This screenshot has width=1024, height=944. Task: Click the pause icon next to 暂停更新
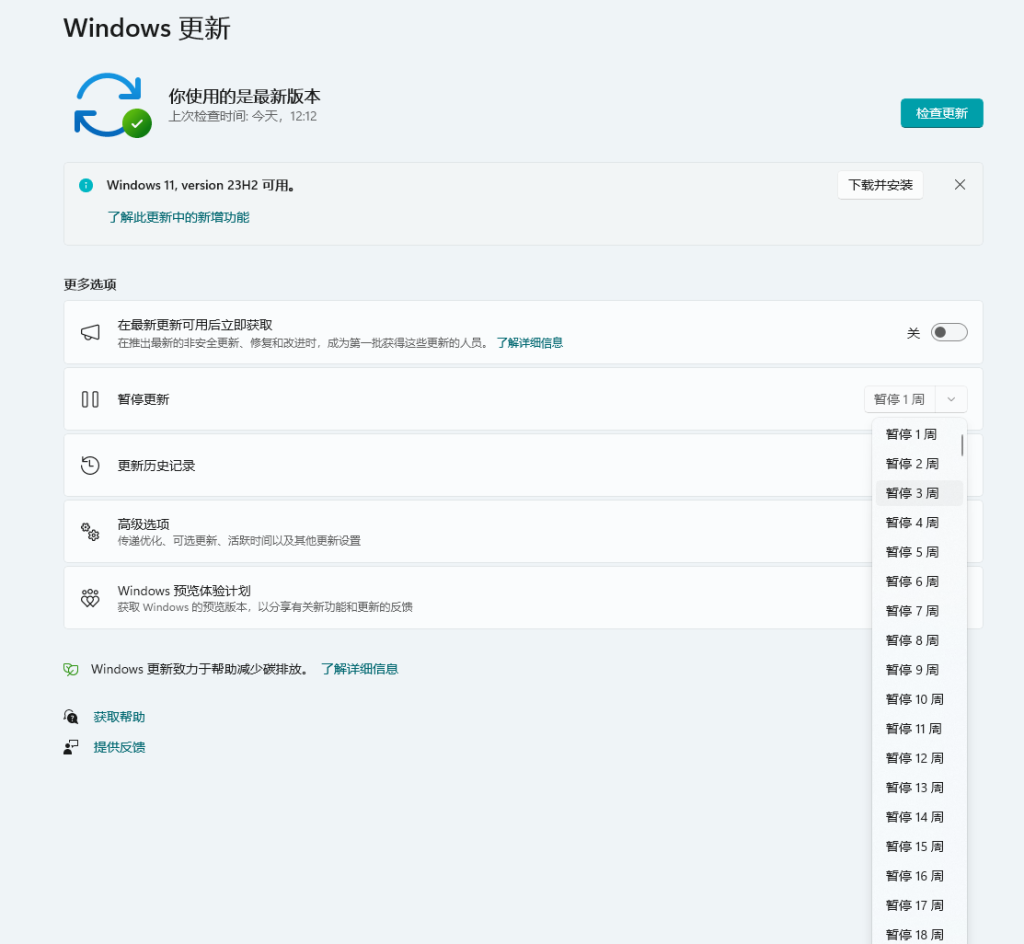pos(90,399)
